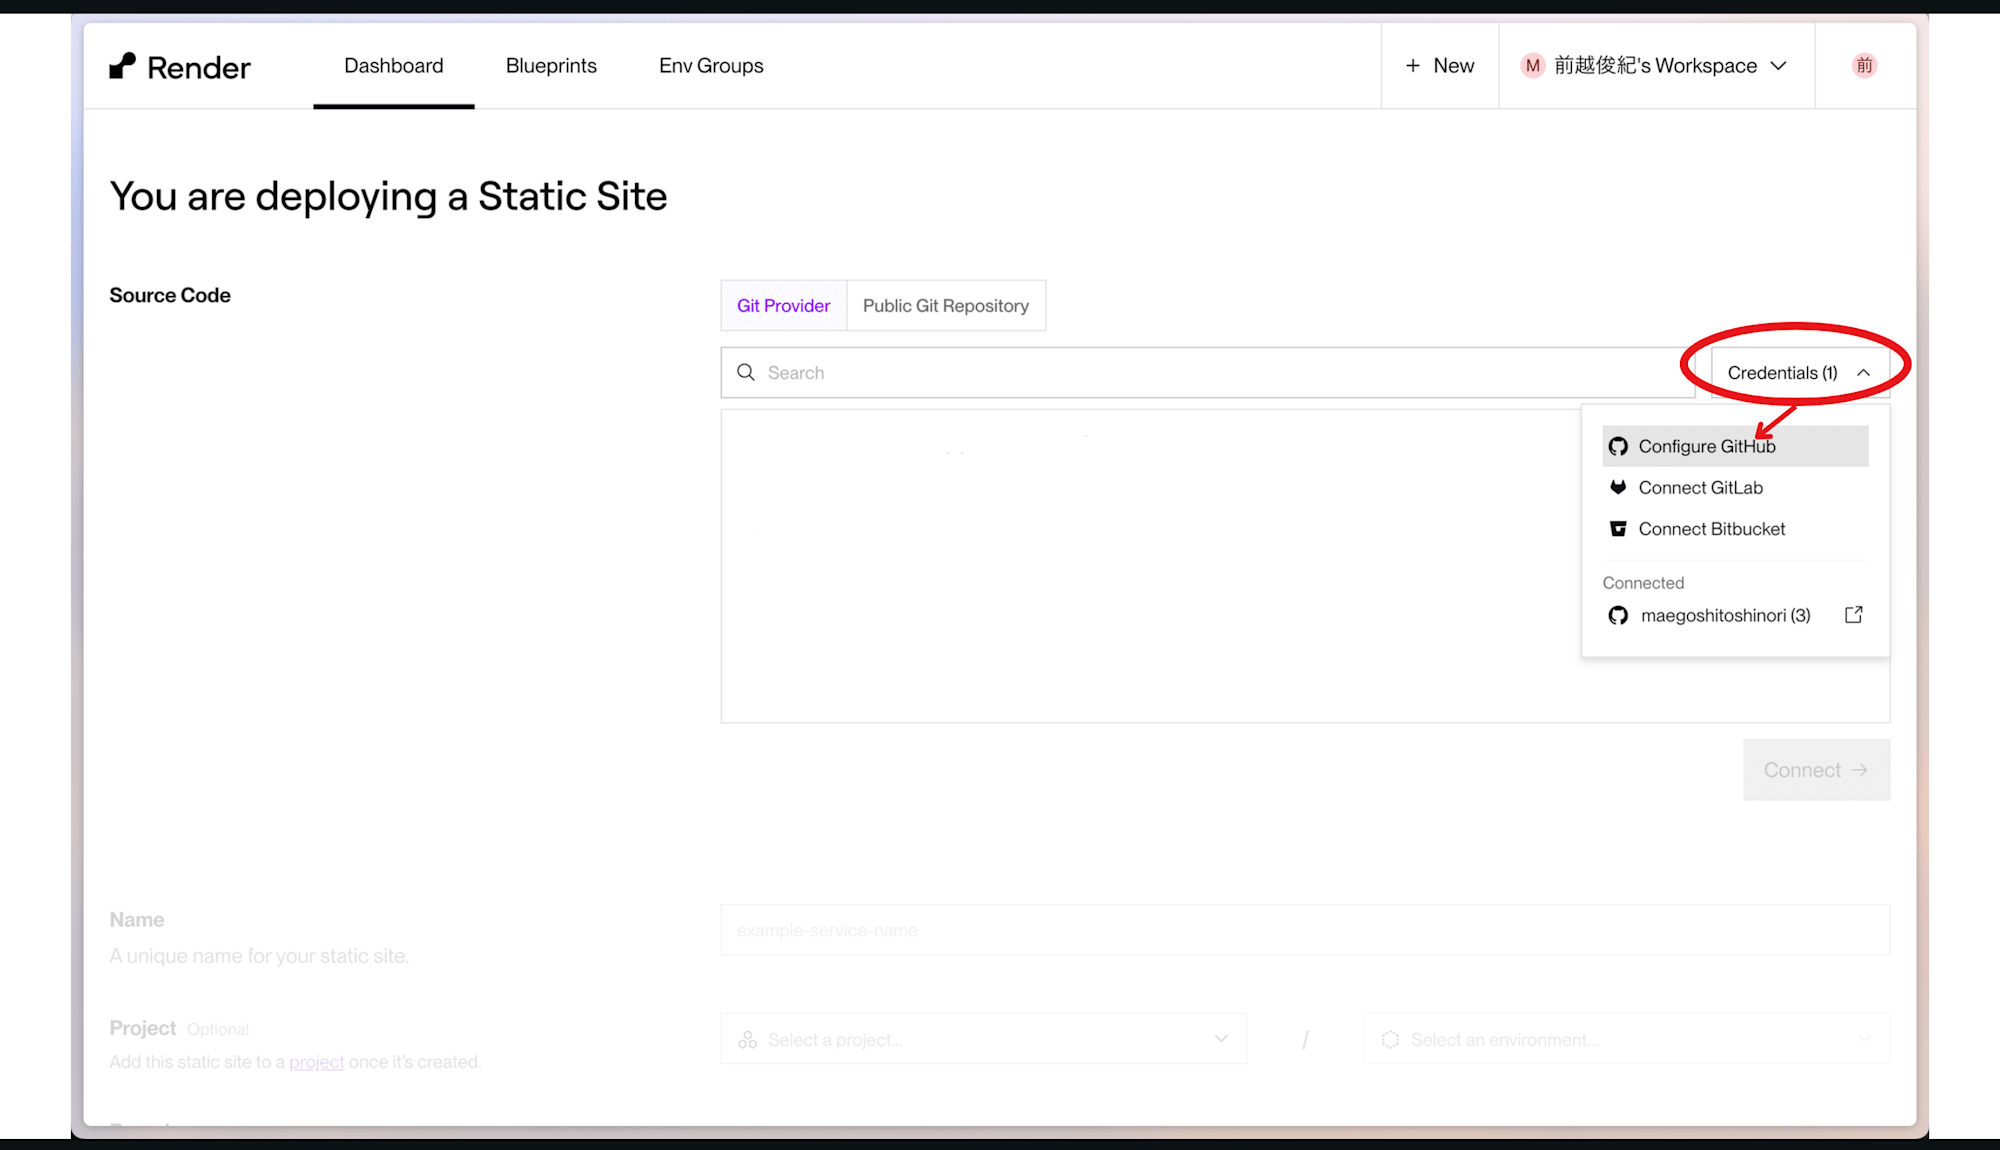This screenshot has width=2000, height=1150.
Task: Click the Connect Bitbucket icon
Action: (1618, 528)
